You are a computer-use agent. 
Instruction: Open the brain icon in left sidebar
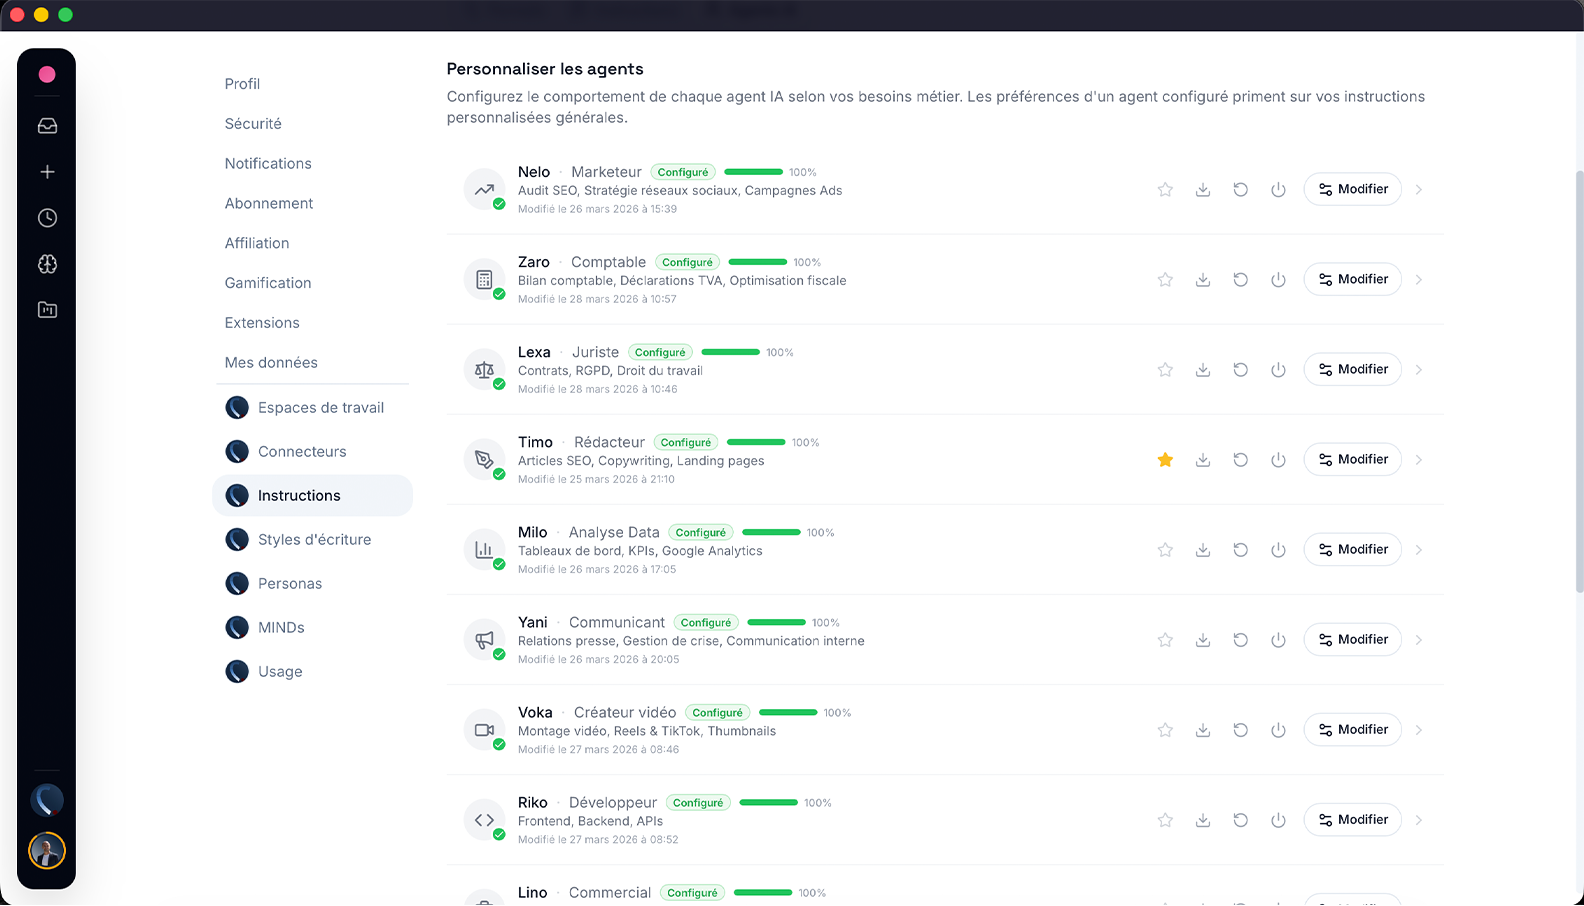pyautogui.click(x=47, y=264)
